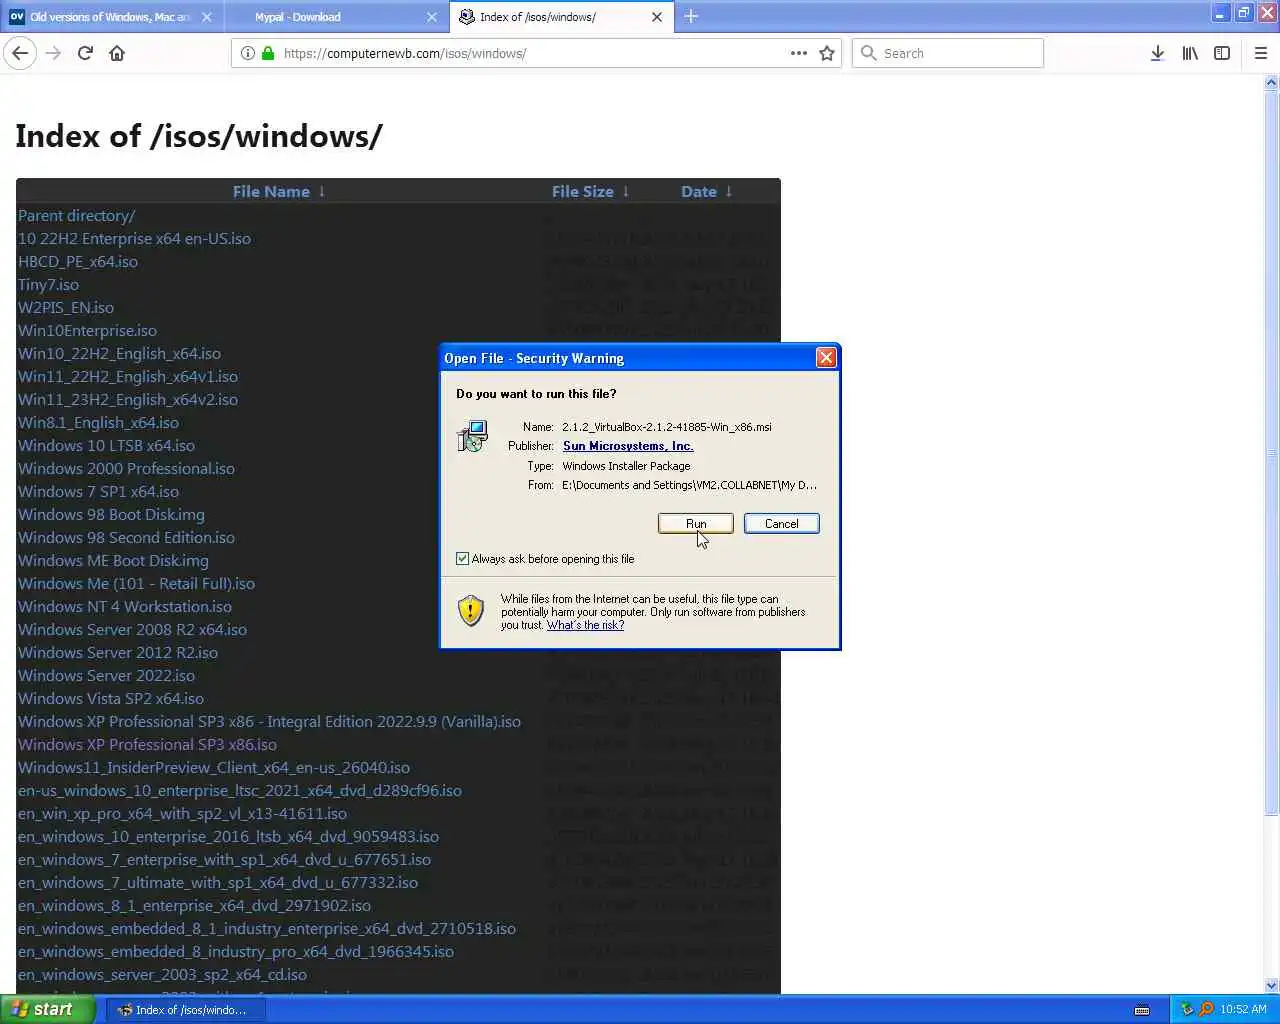1280x1024 pixels.
Task: Click the tray magnifier icon
Action: pos(1206,1009)
